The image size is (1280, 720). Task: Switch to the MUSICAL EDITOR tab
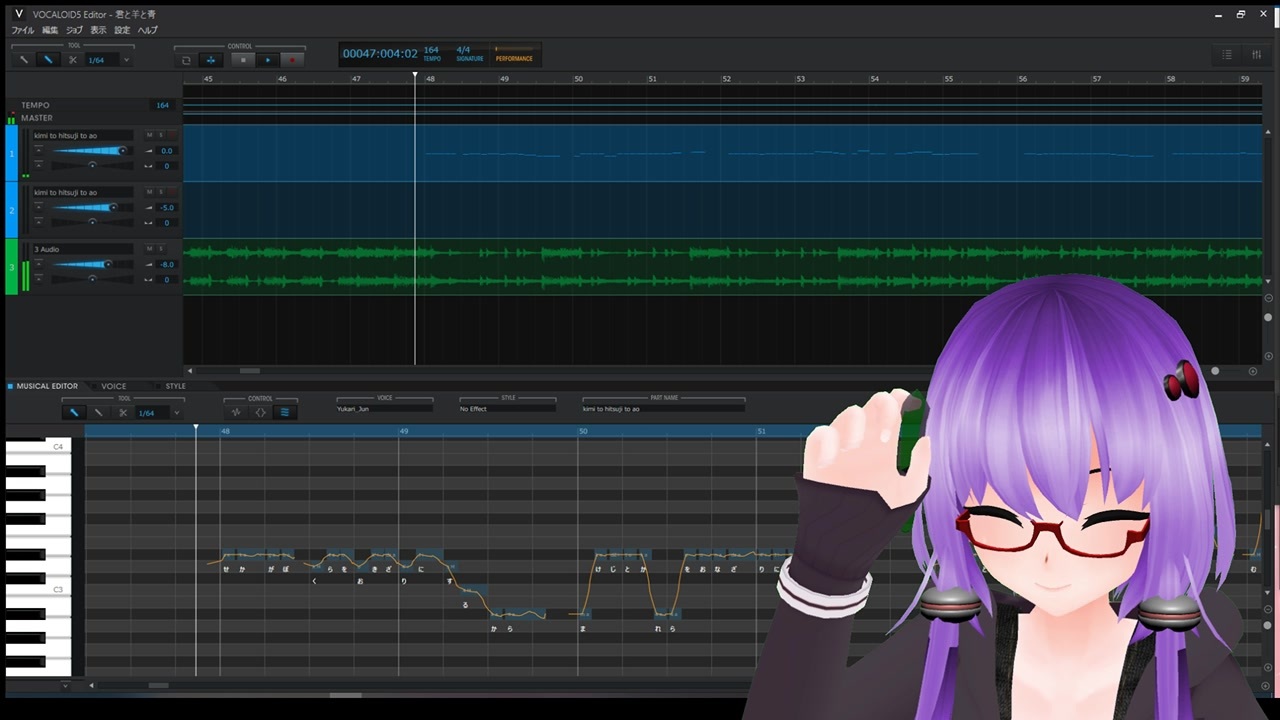pos(47,386)
